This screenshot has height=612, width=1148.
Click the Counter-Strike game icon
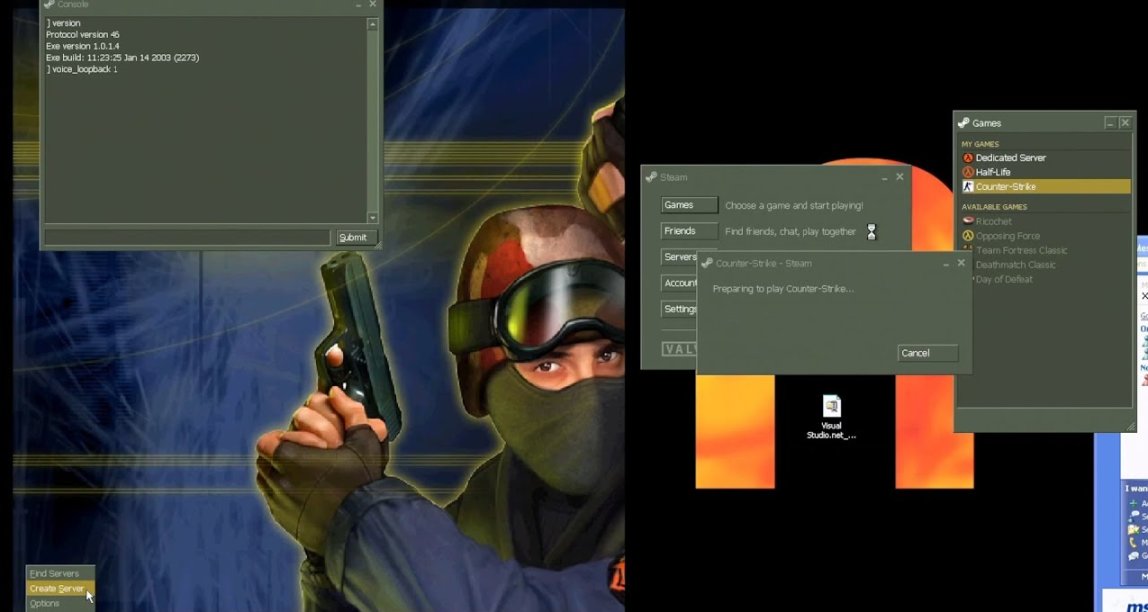[x=968, y=187]
